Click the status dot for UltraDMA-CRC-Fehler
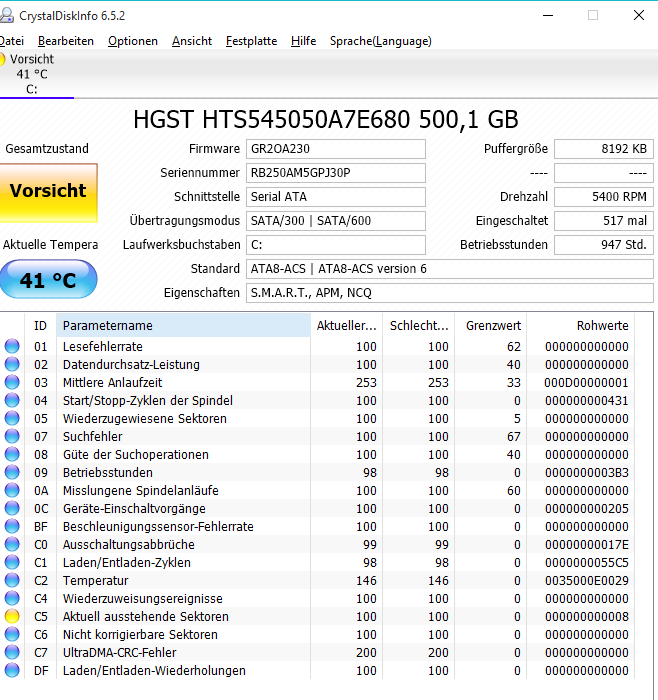 (x=12, y=653)
